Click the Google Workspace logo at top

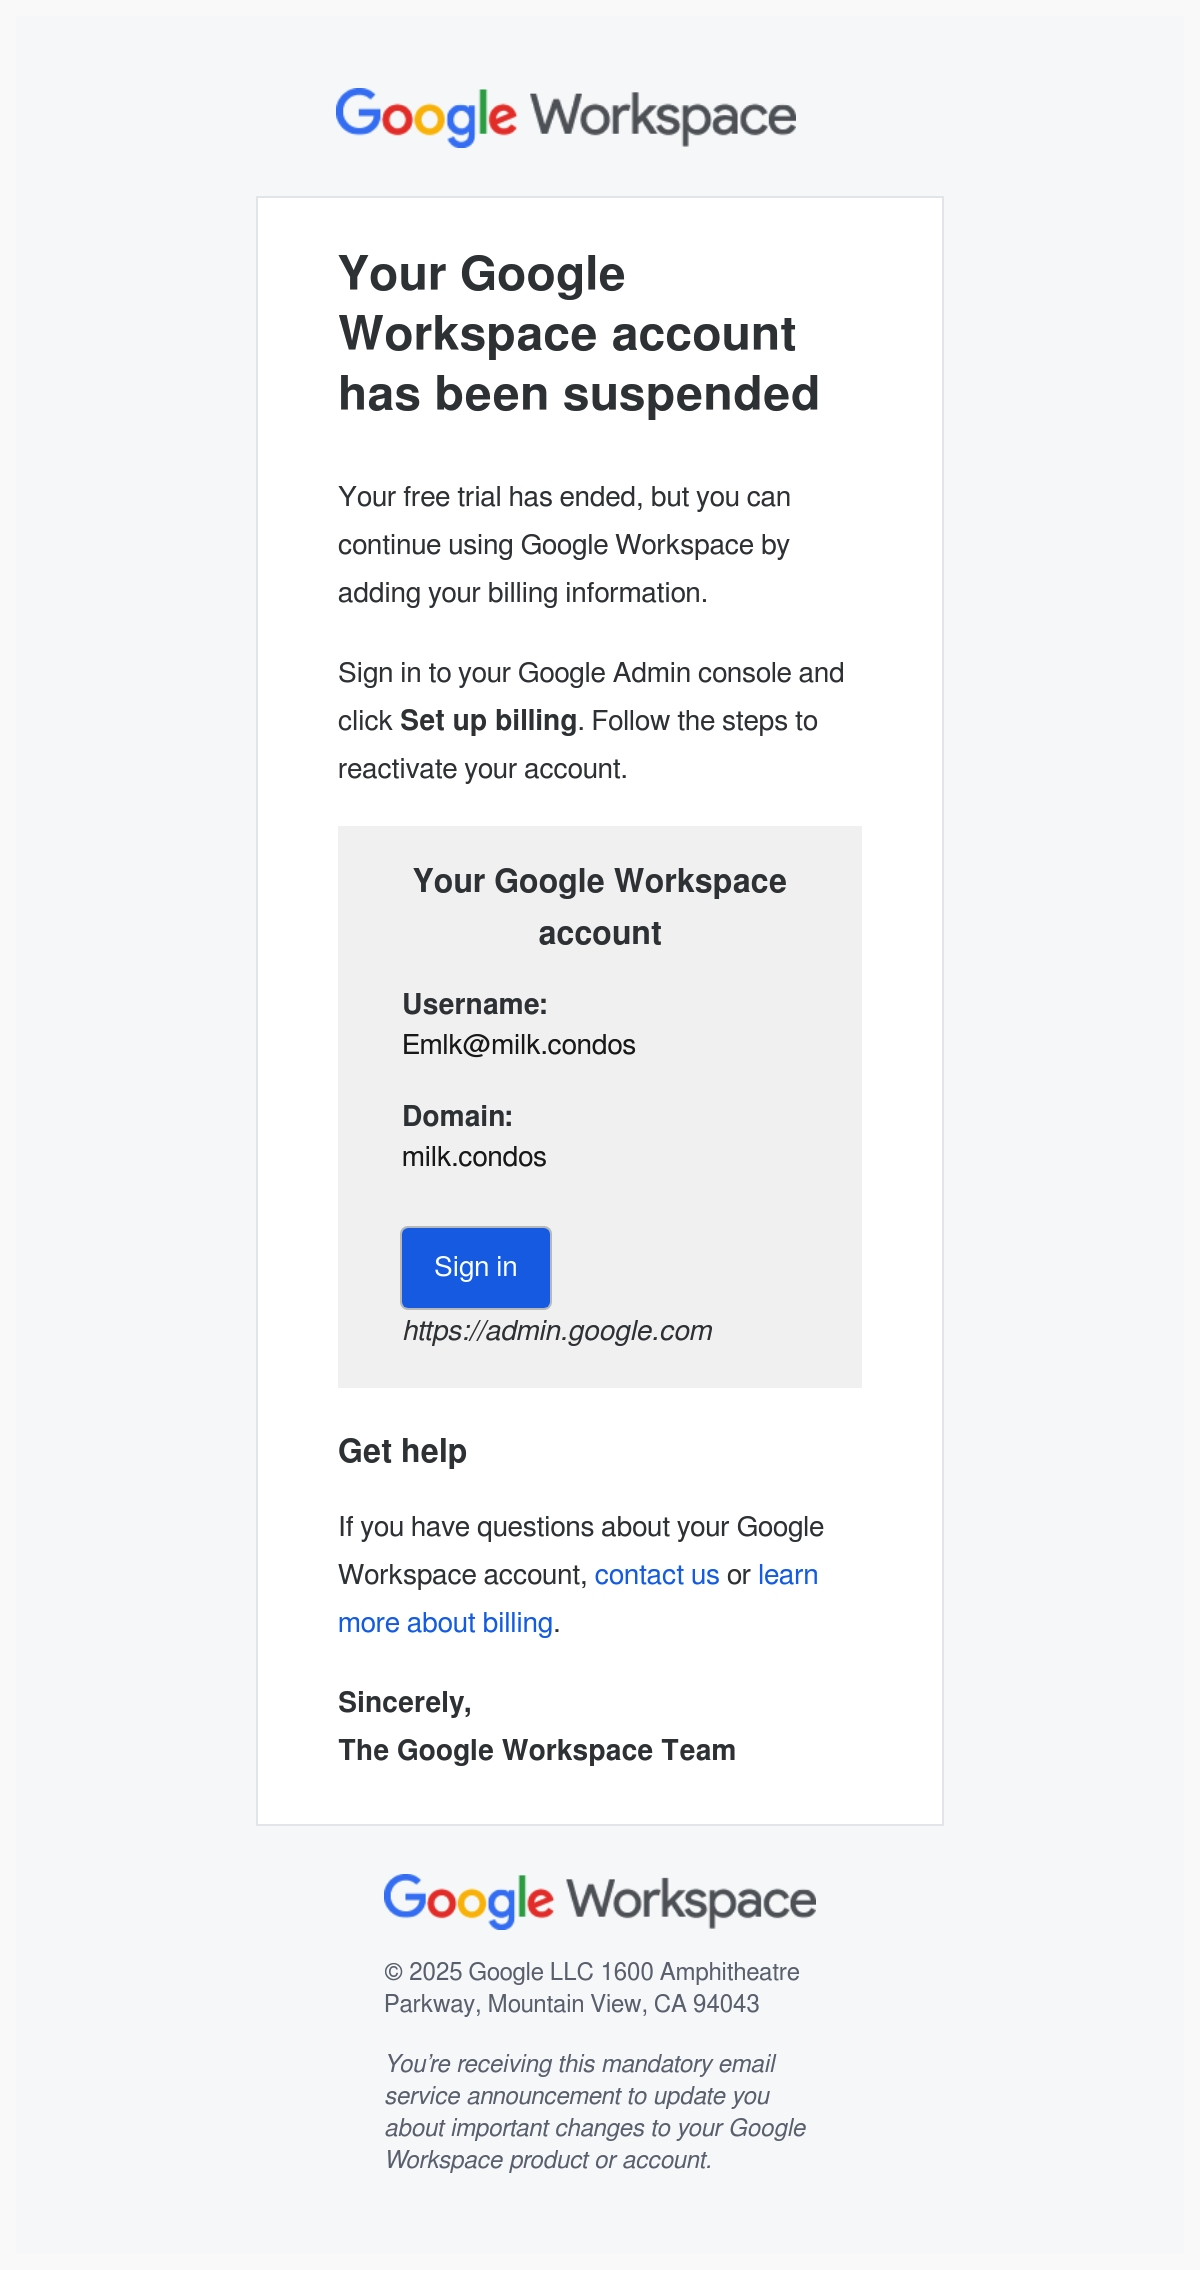point(566,117)
